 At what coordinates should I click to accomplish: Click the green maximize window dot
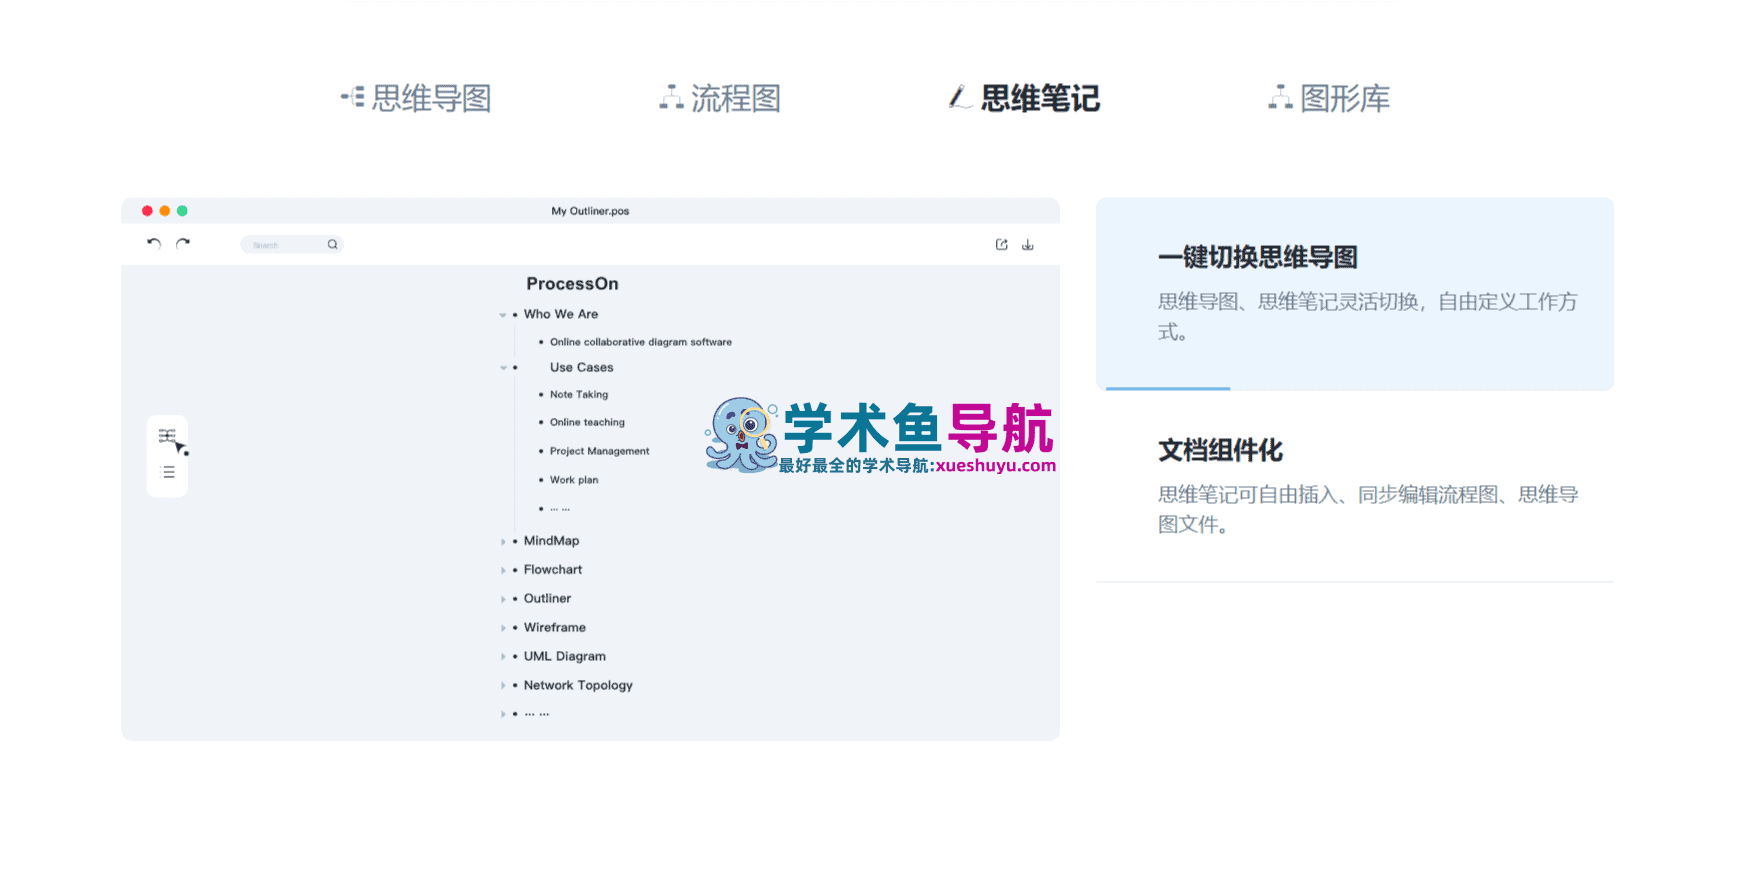(182, 211)
